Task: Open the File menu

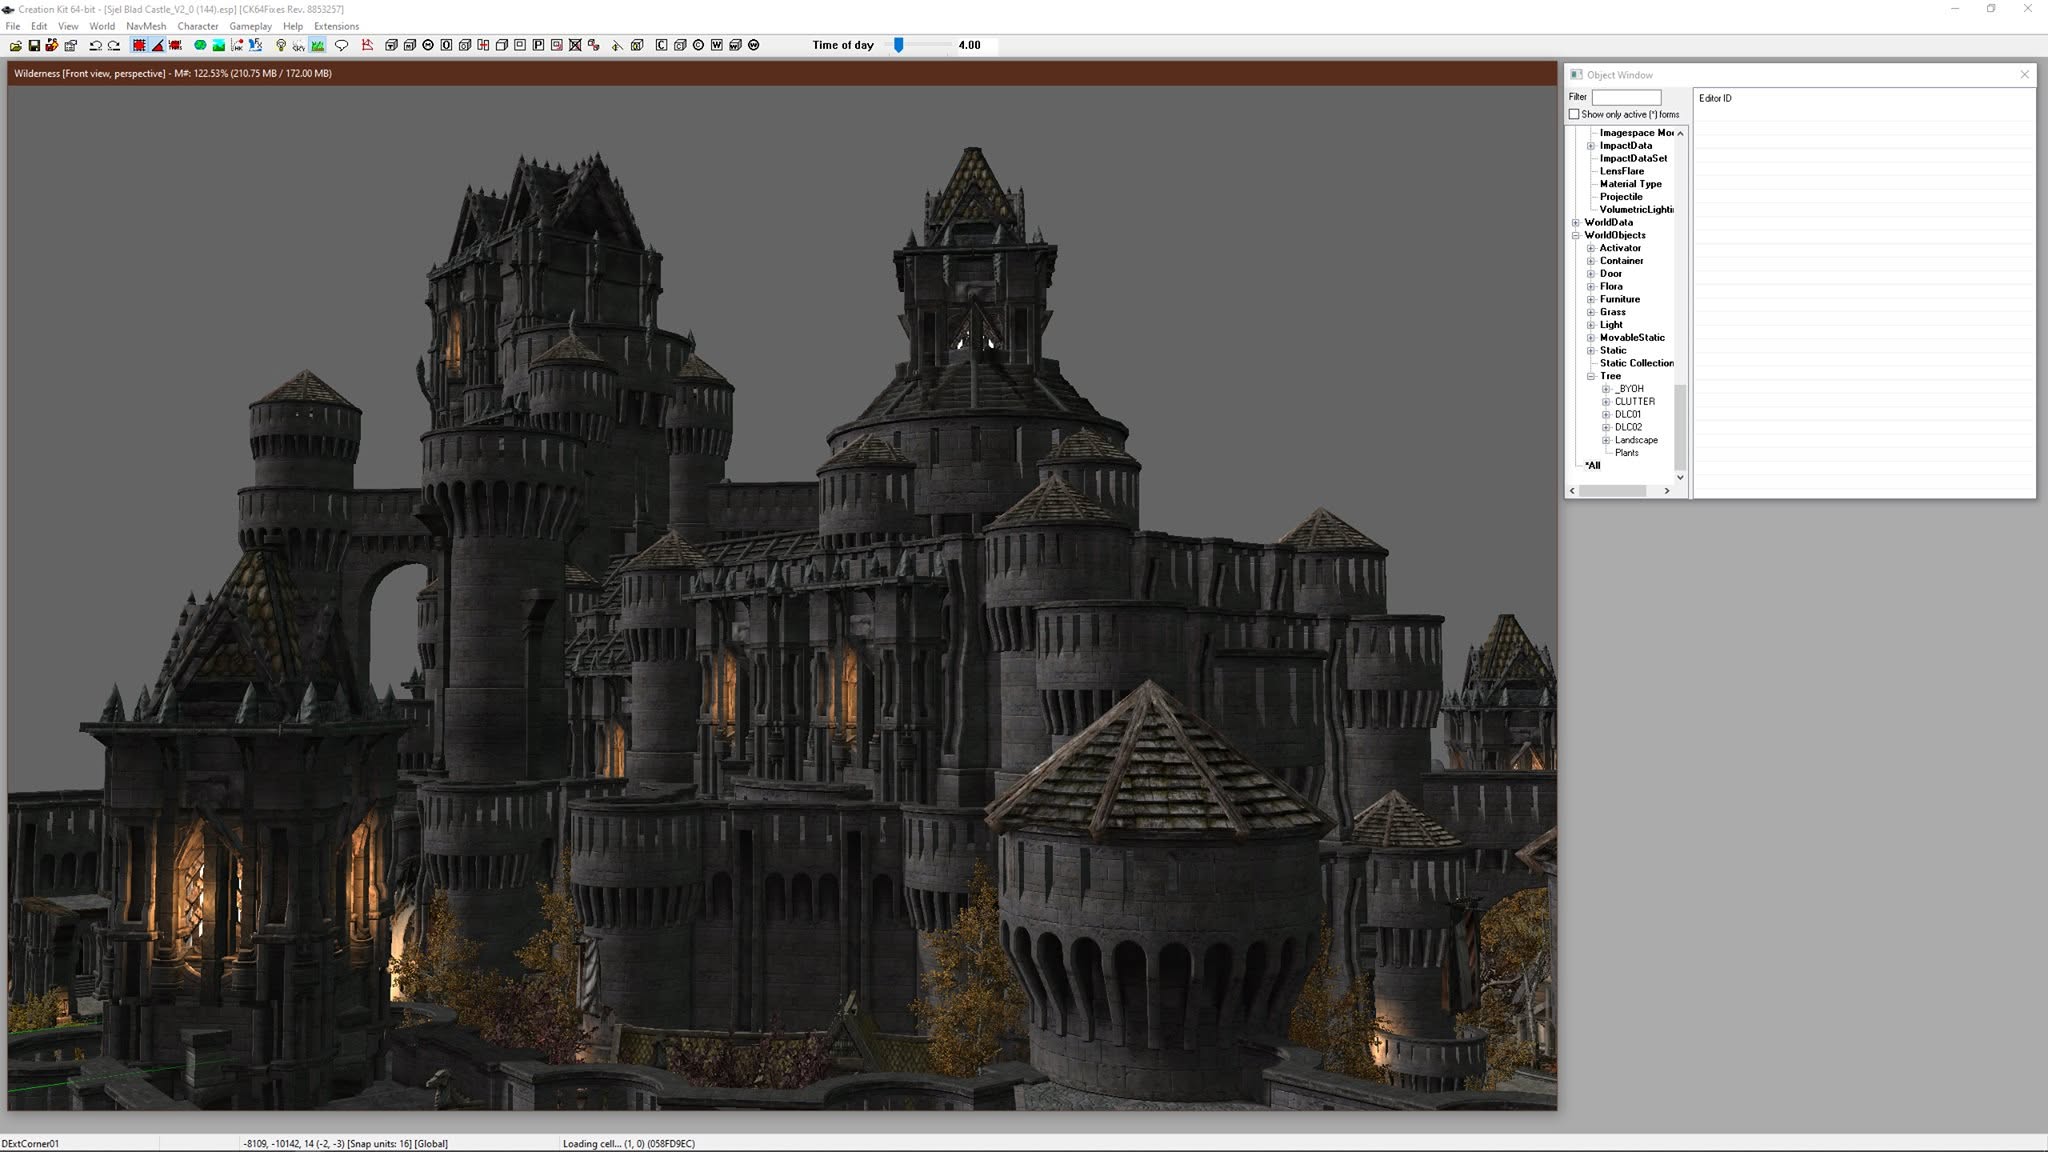Action: tap(13, 26)
